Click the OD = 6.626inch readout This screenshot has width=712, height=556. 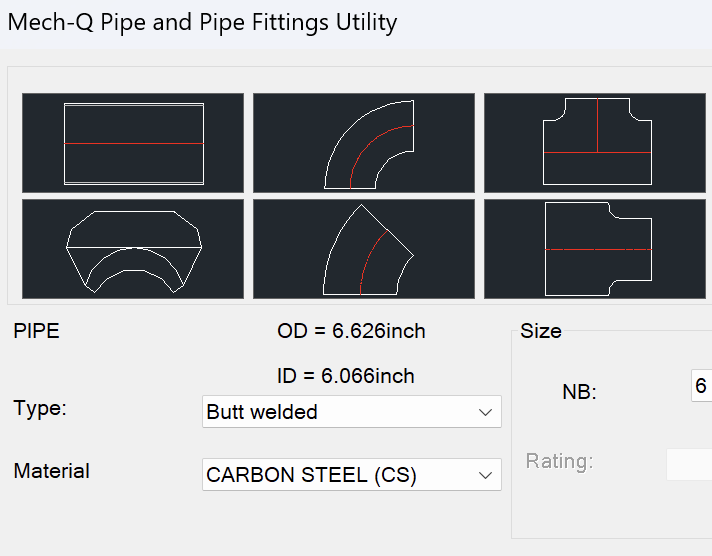coord(351,331)
